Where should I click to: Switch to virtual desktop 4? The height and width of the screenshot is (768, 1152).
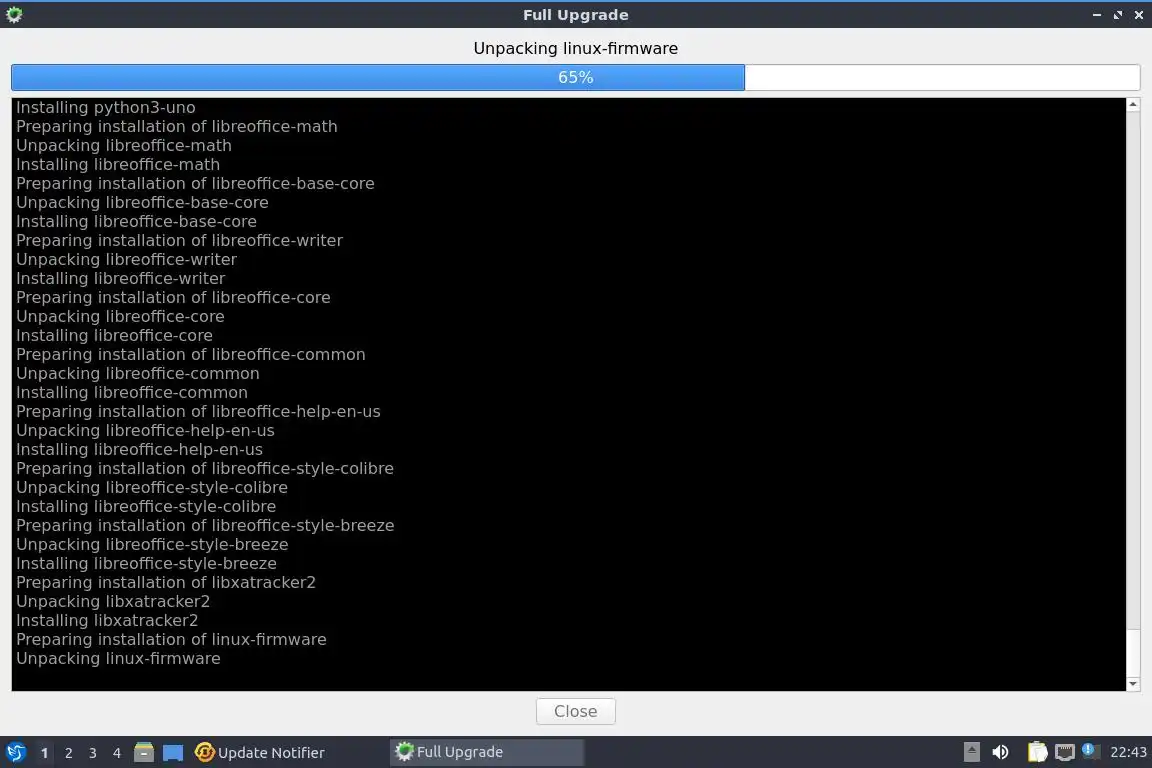pyautogui.click(x=117, y=753)
